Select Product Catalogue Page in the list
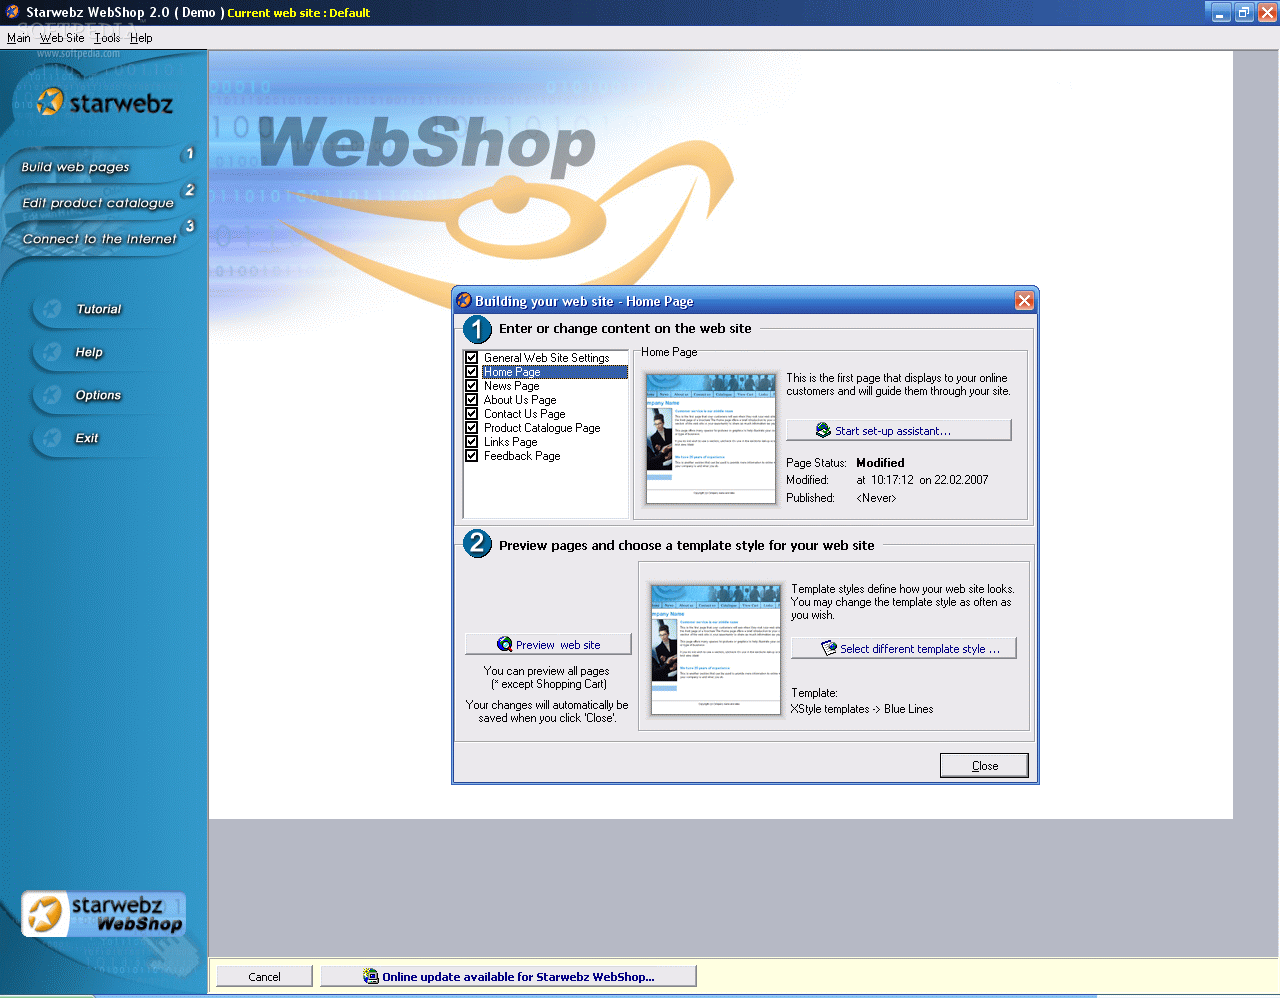Viewport: 1280px width, 998px height. coord(542,428)
